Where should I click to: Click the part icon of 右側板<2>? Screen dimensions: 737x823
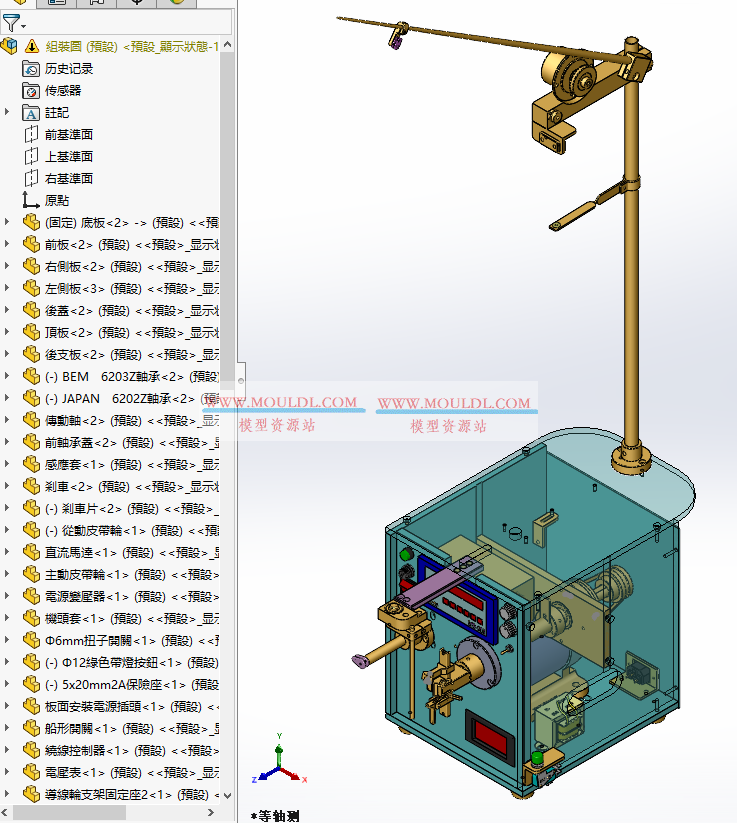(31, 267)
